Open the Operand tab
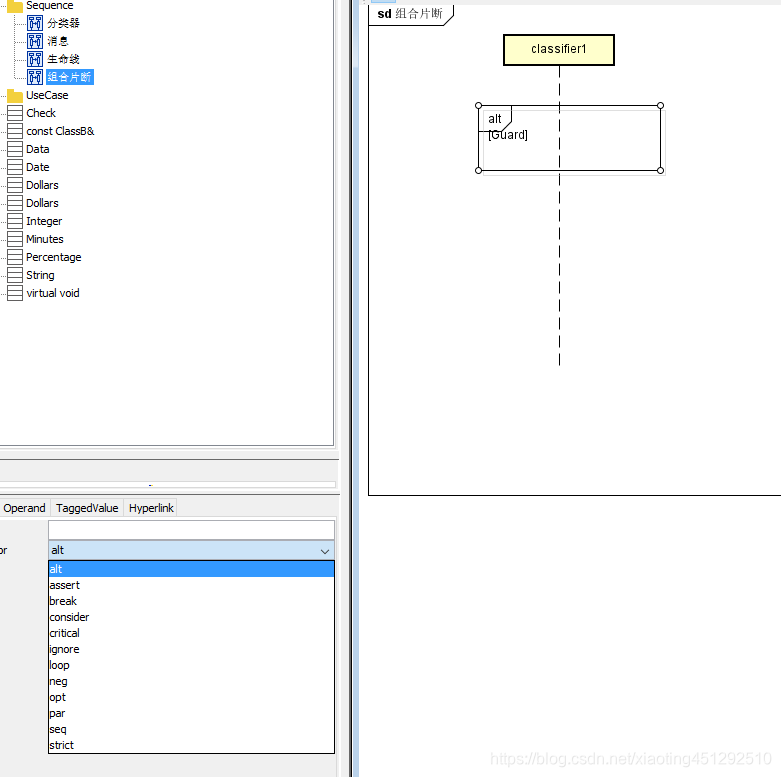This screenshot has height=777, width=781. [x=24, y=508]
